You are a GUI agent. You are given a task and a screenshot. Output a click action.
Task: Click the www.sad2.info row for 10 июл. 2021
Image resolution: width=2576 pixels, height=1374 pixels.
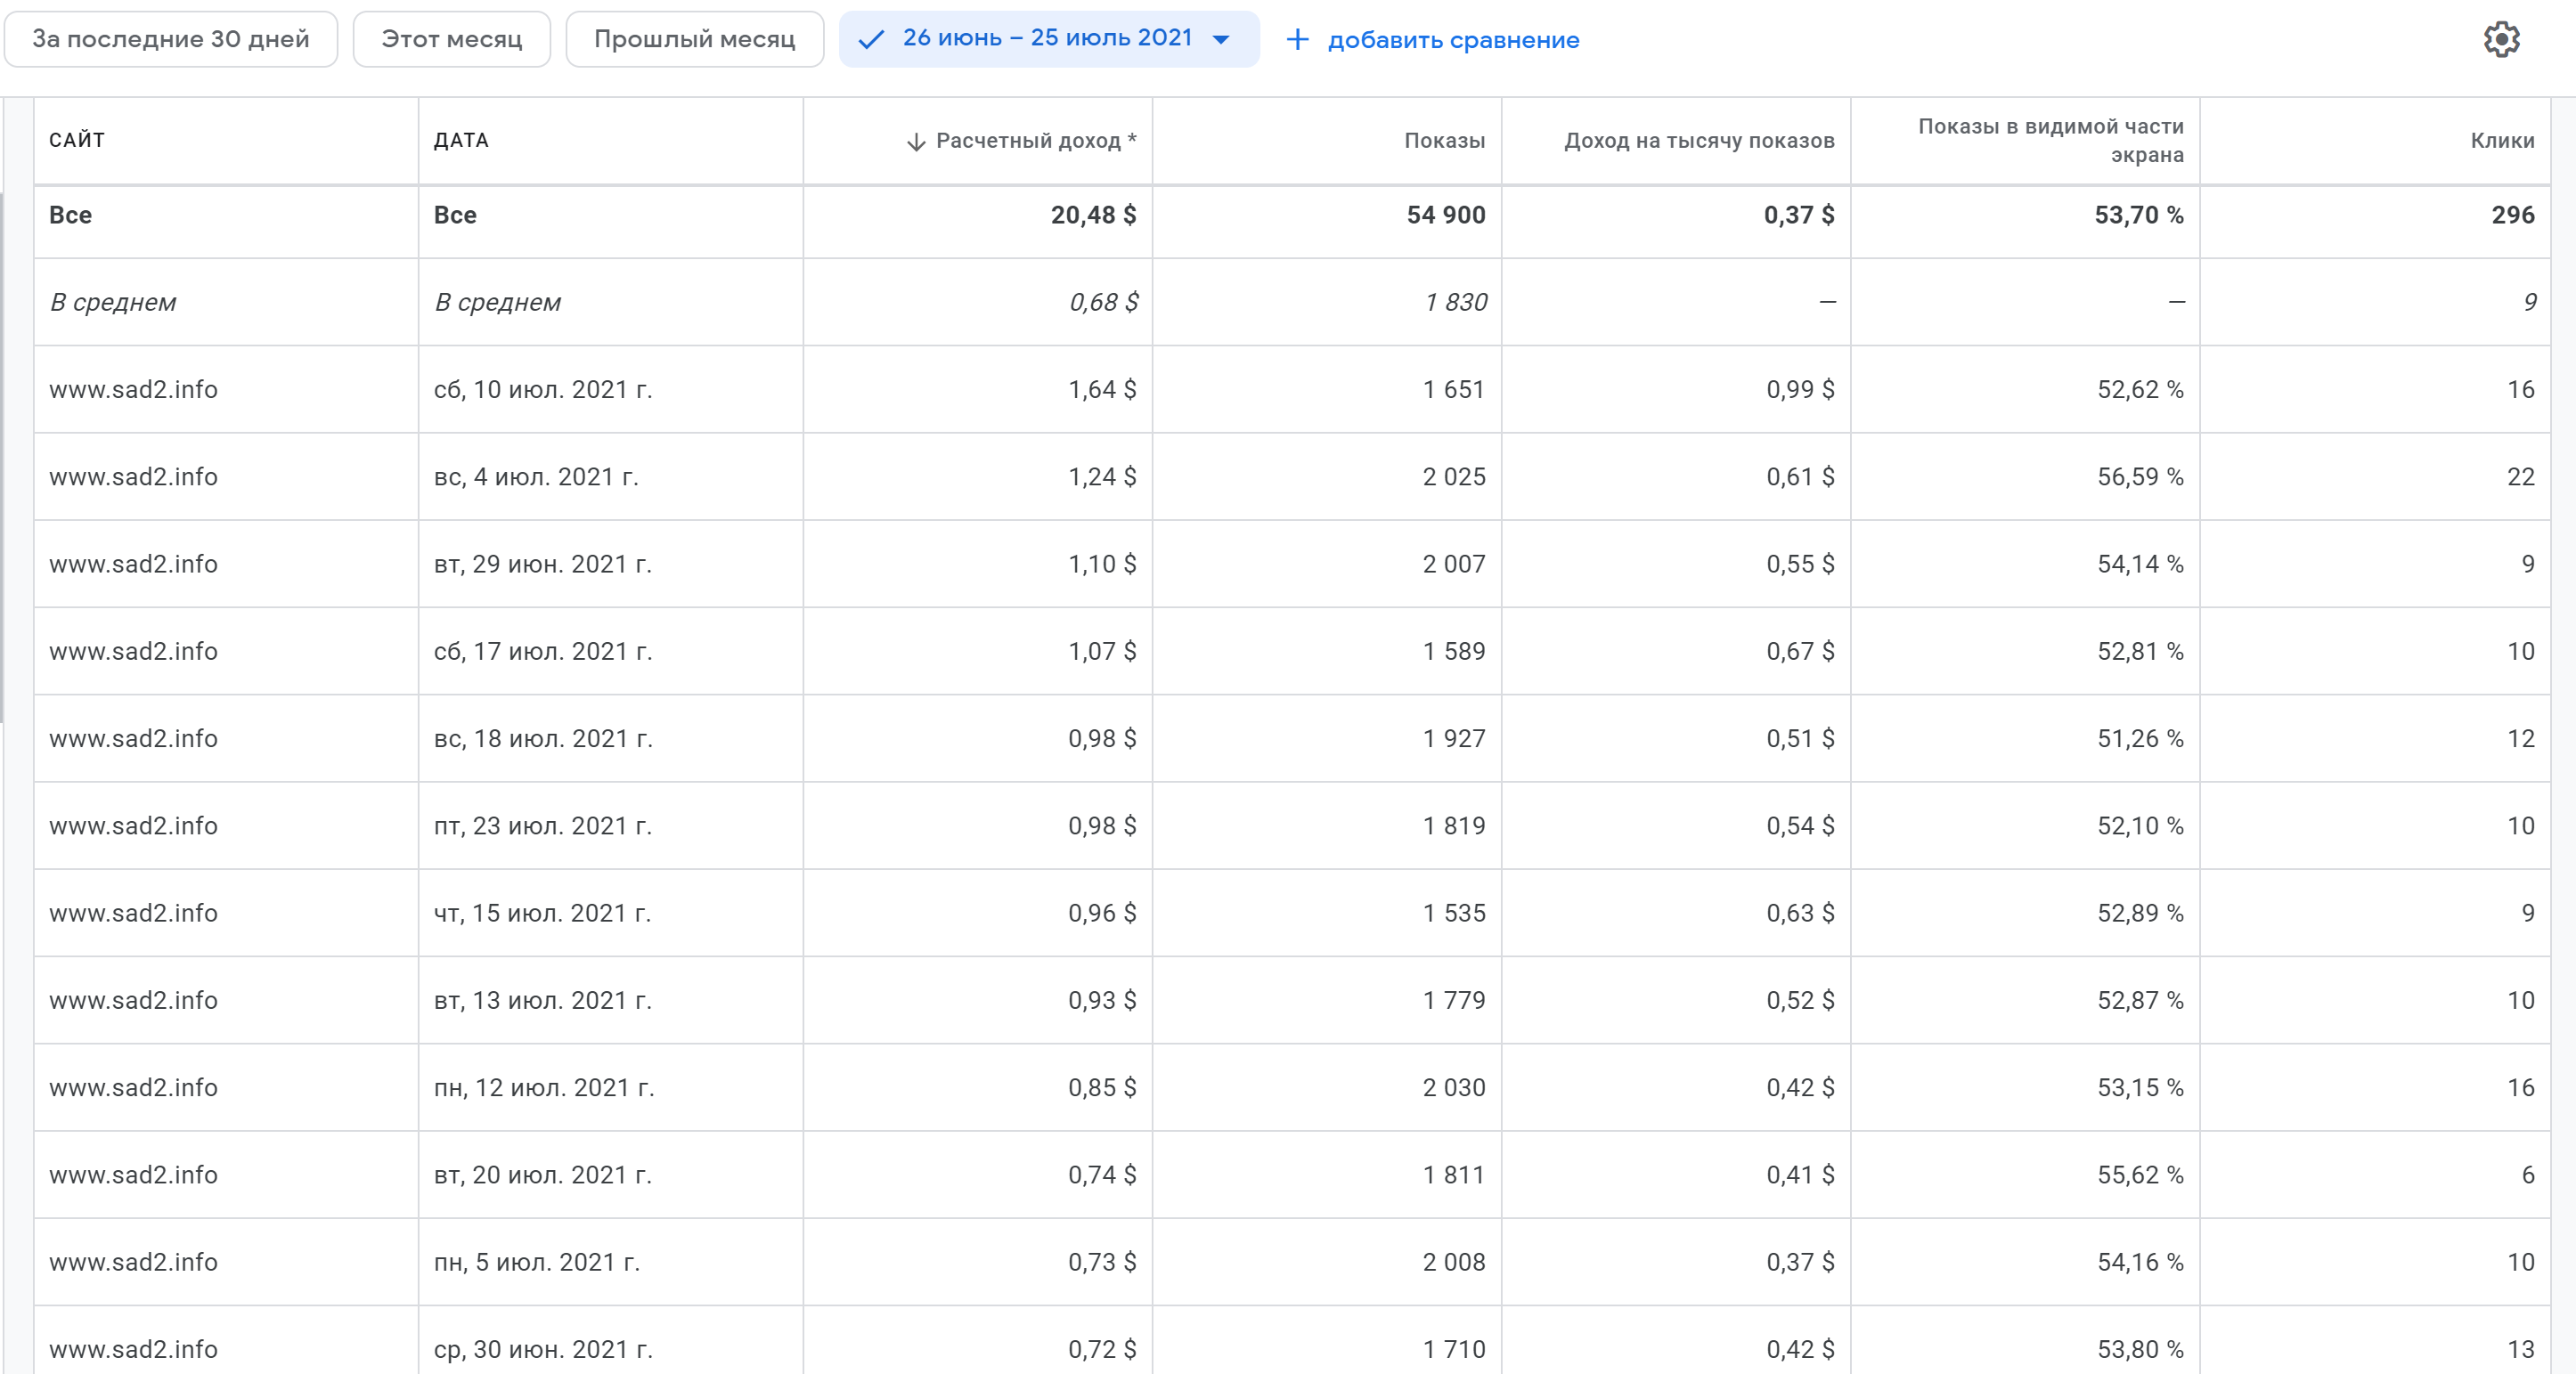pos(133,389)
